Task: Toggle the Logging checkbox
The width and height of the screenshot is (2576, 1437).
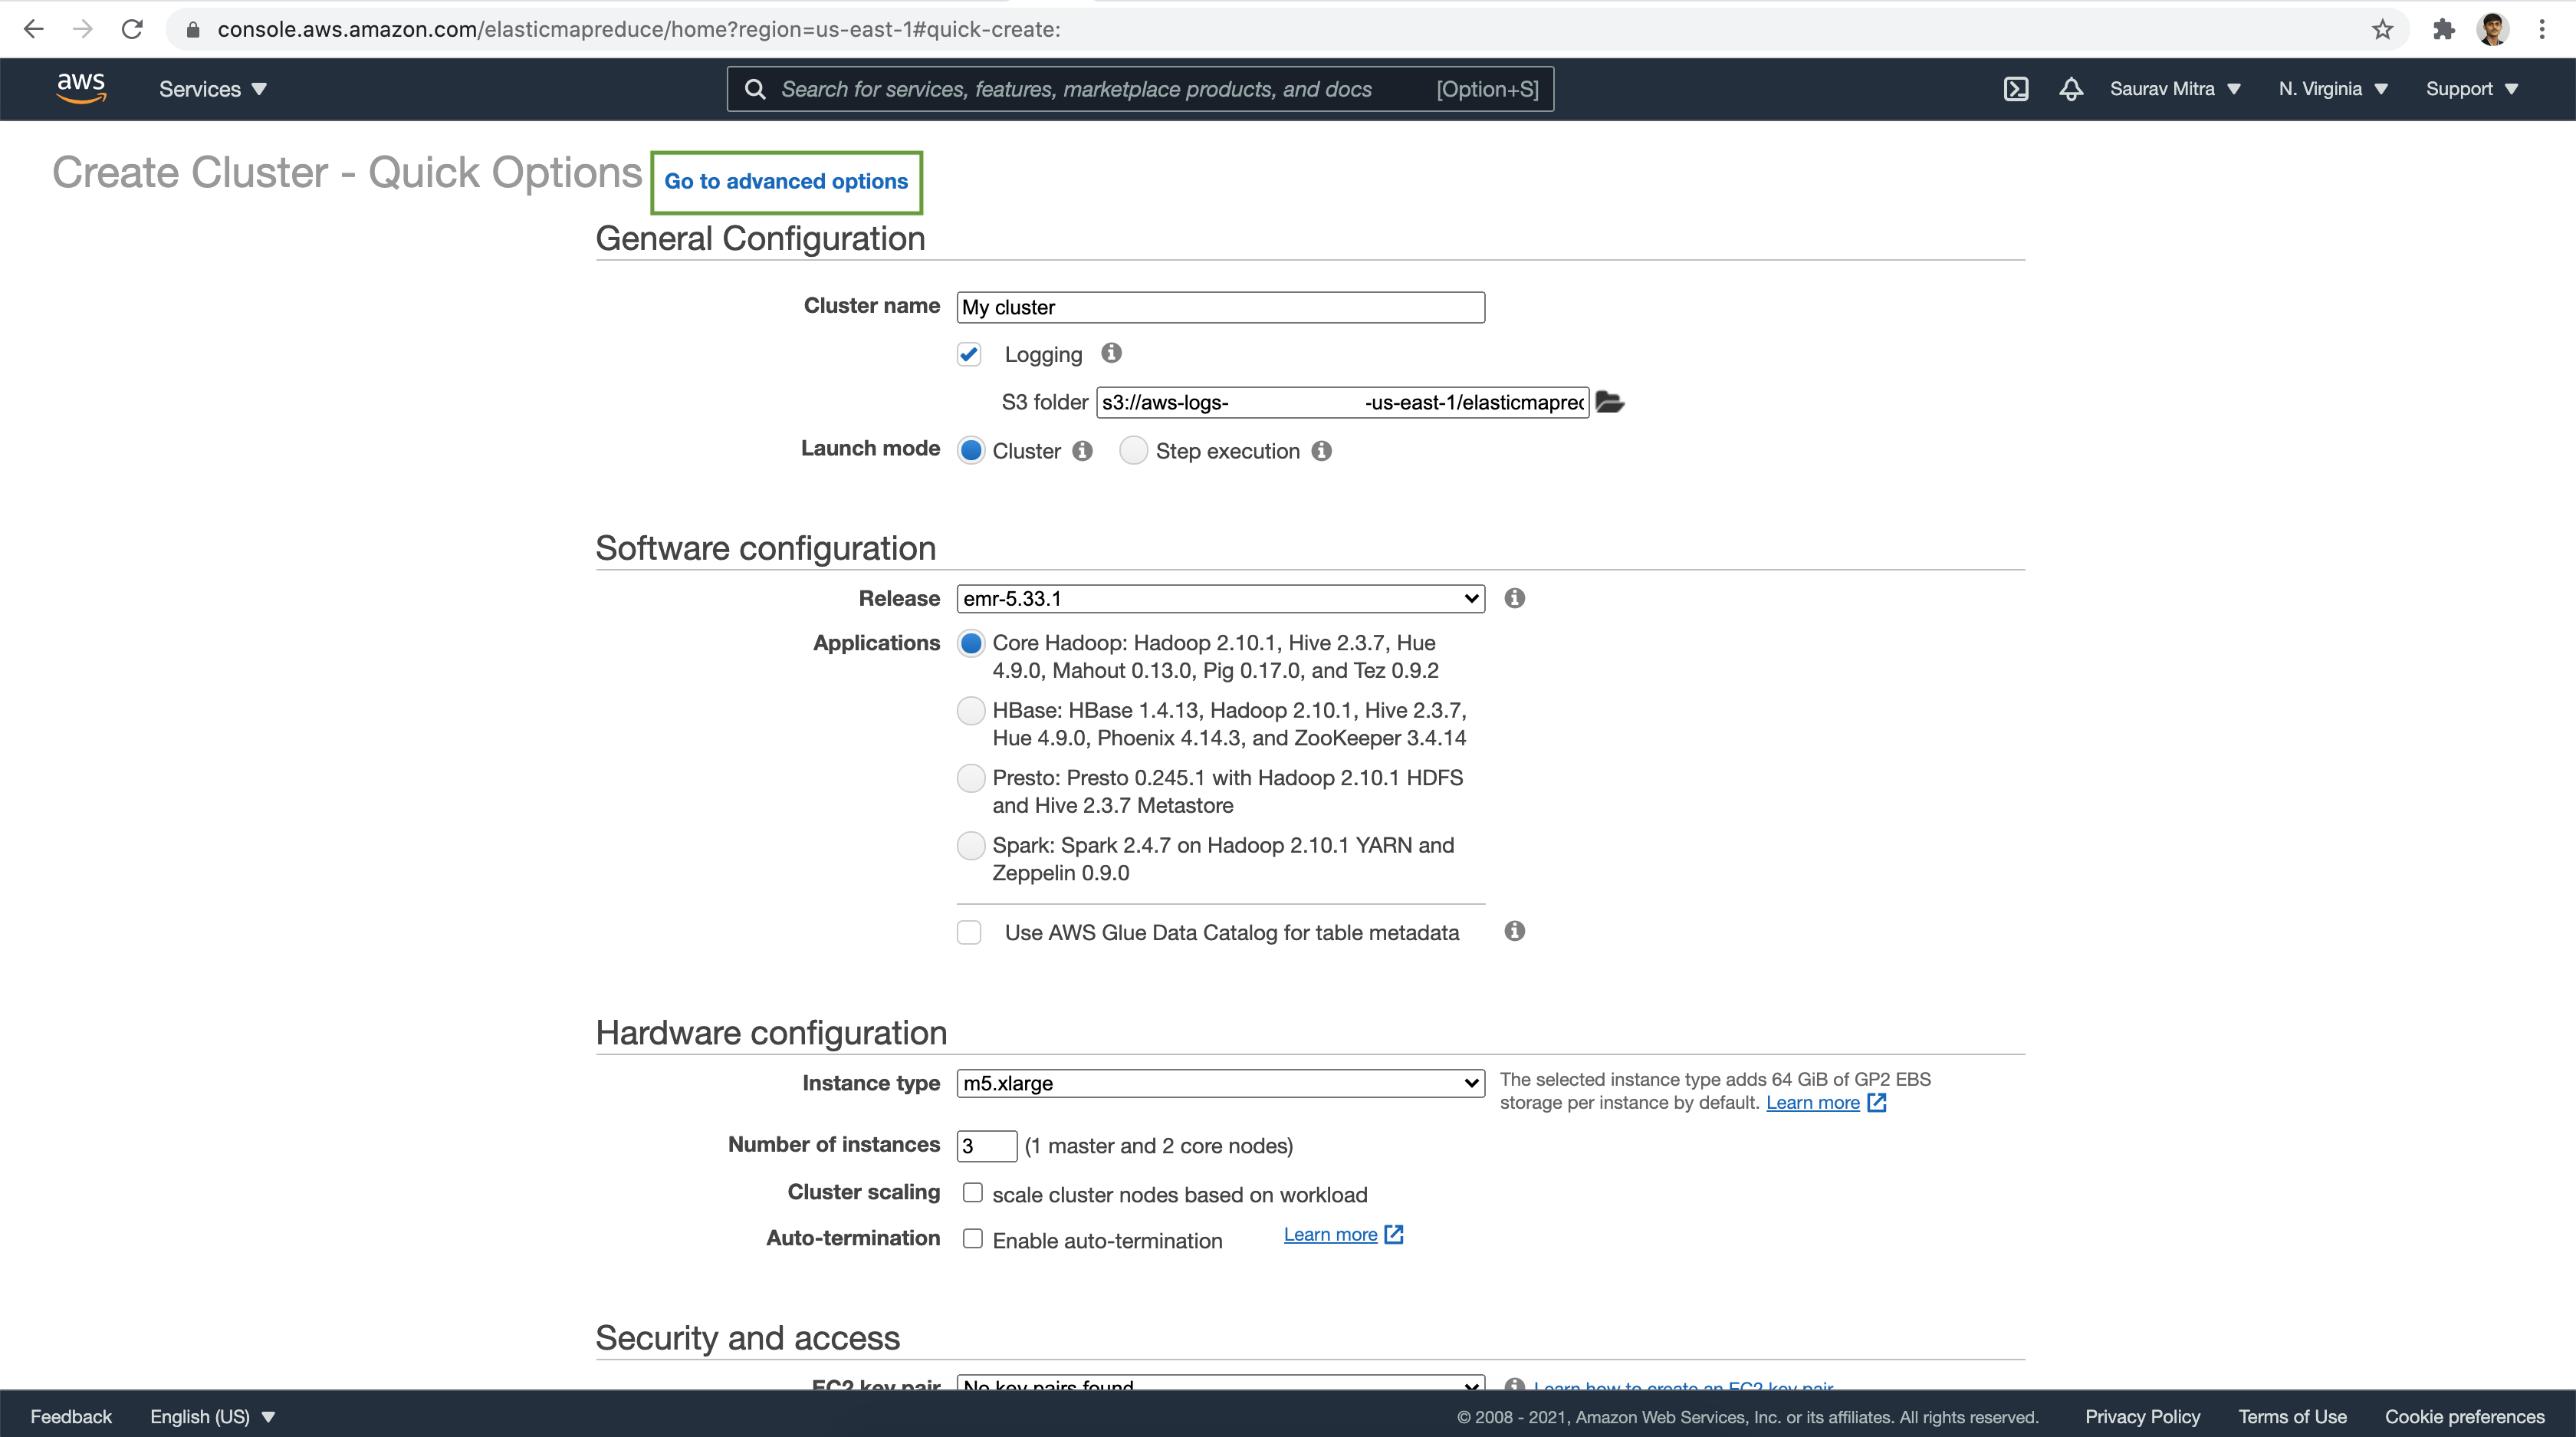Action: tap(969, 354)
